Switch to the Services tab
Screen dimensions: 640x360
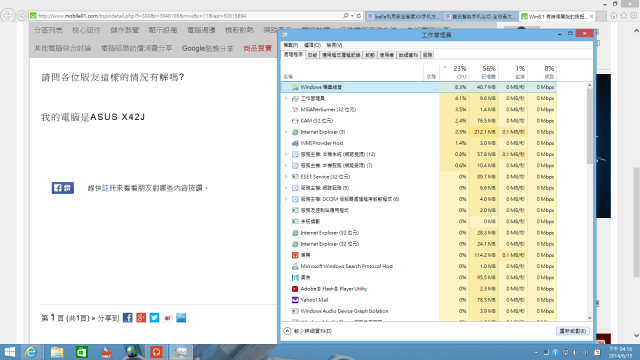(x=427, y=55)
